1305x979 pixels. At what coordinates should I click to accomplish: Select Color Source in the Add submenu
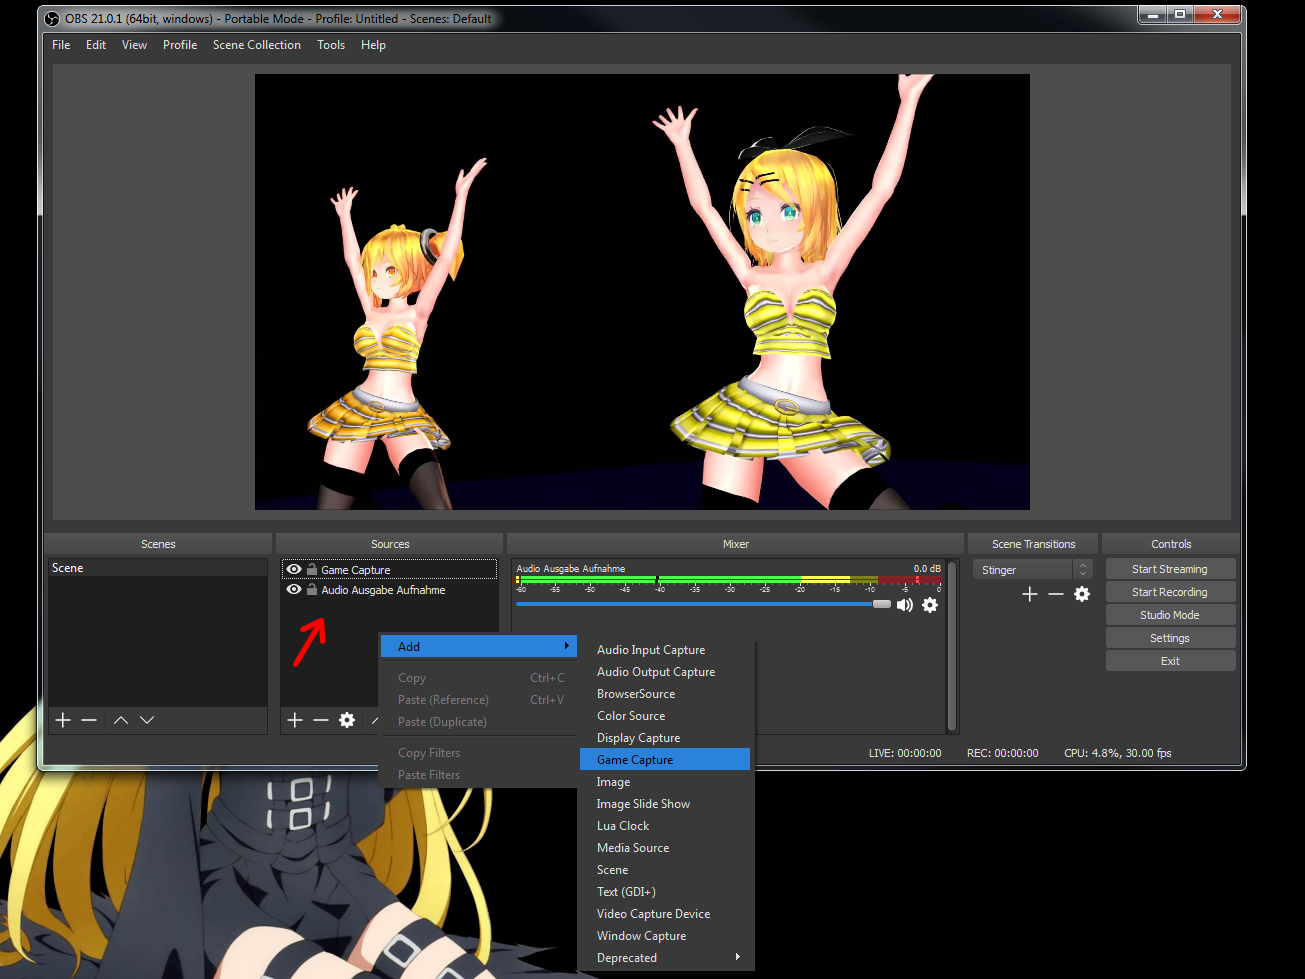pyautogui.click(x=666, y=716)
